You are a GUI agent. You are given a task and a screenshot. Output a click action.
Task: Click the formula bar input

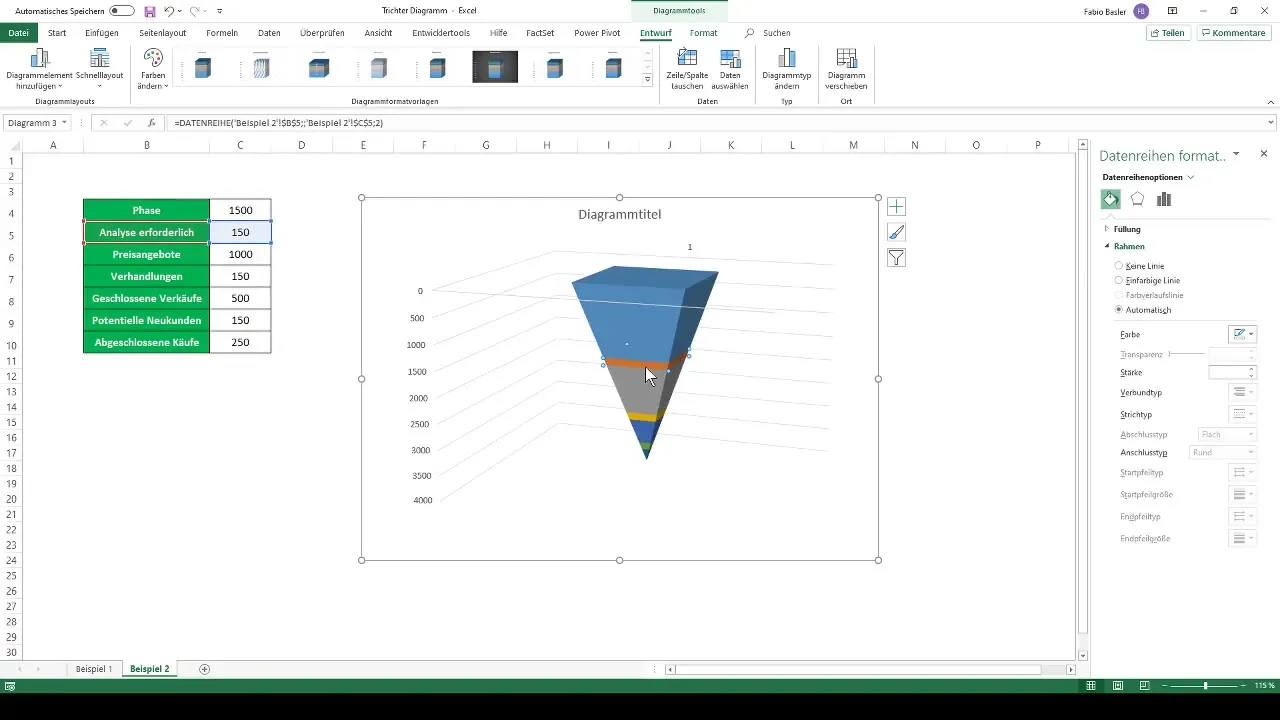click(720, 123)
